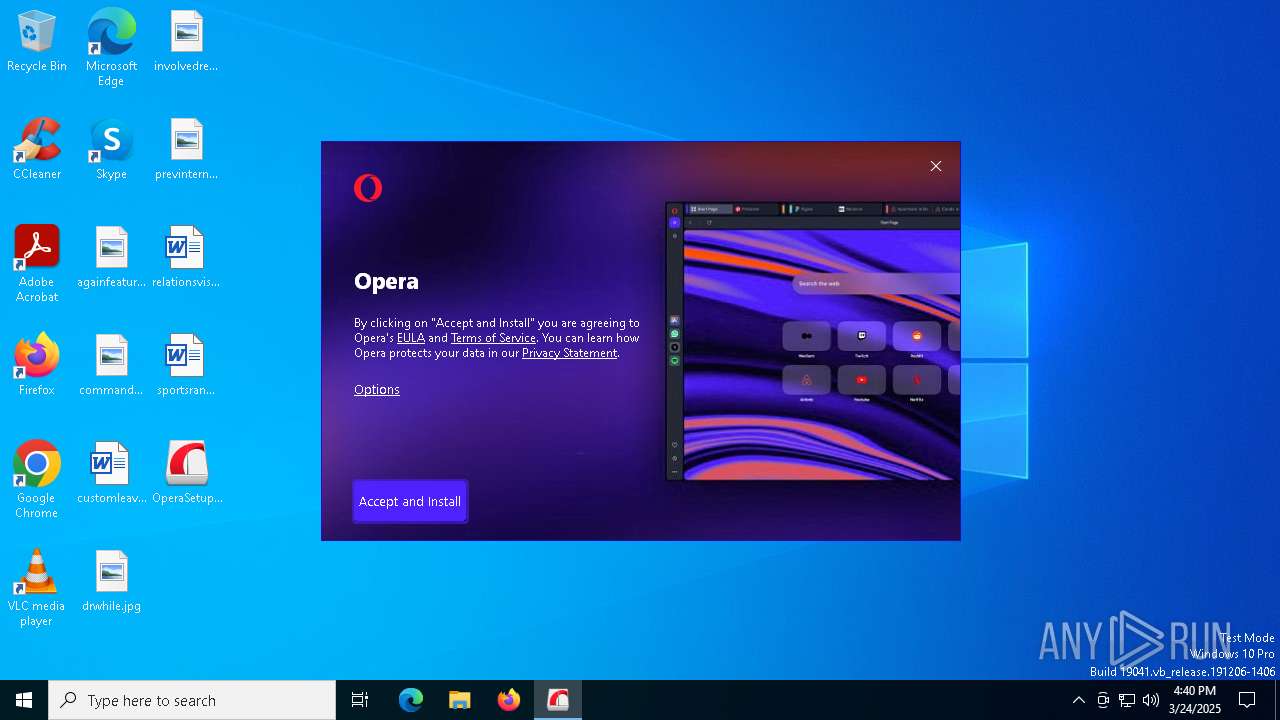Select the Skype desktop shortcut
The height and width of the screenshot is (720, 1280).
tap(111, 149)
